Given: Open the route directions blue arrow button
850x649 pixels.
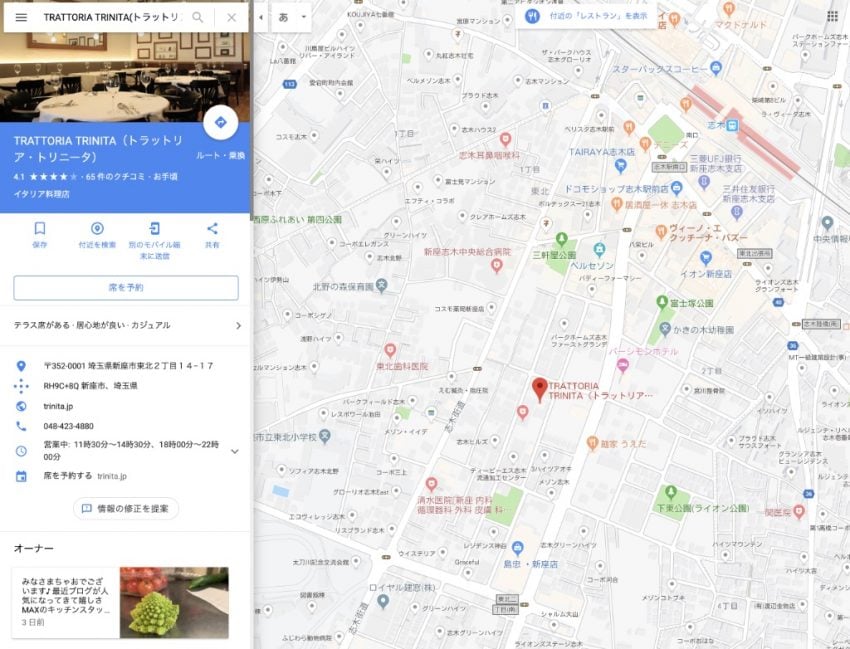Looking at the screenshot, I should pos(221,123).
